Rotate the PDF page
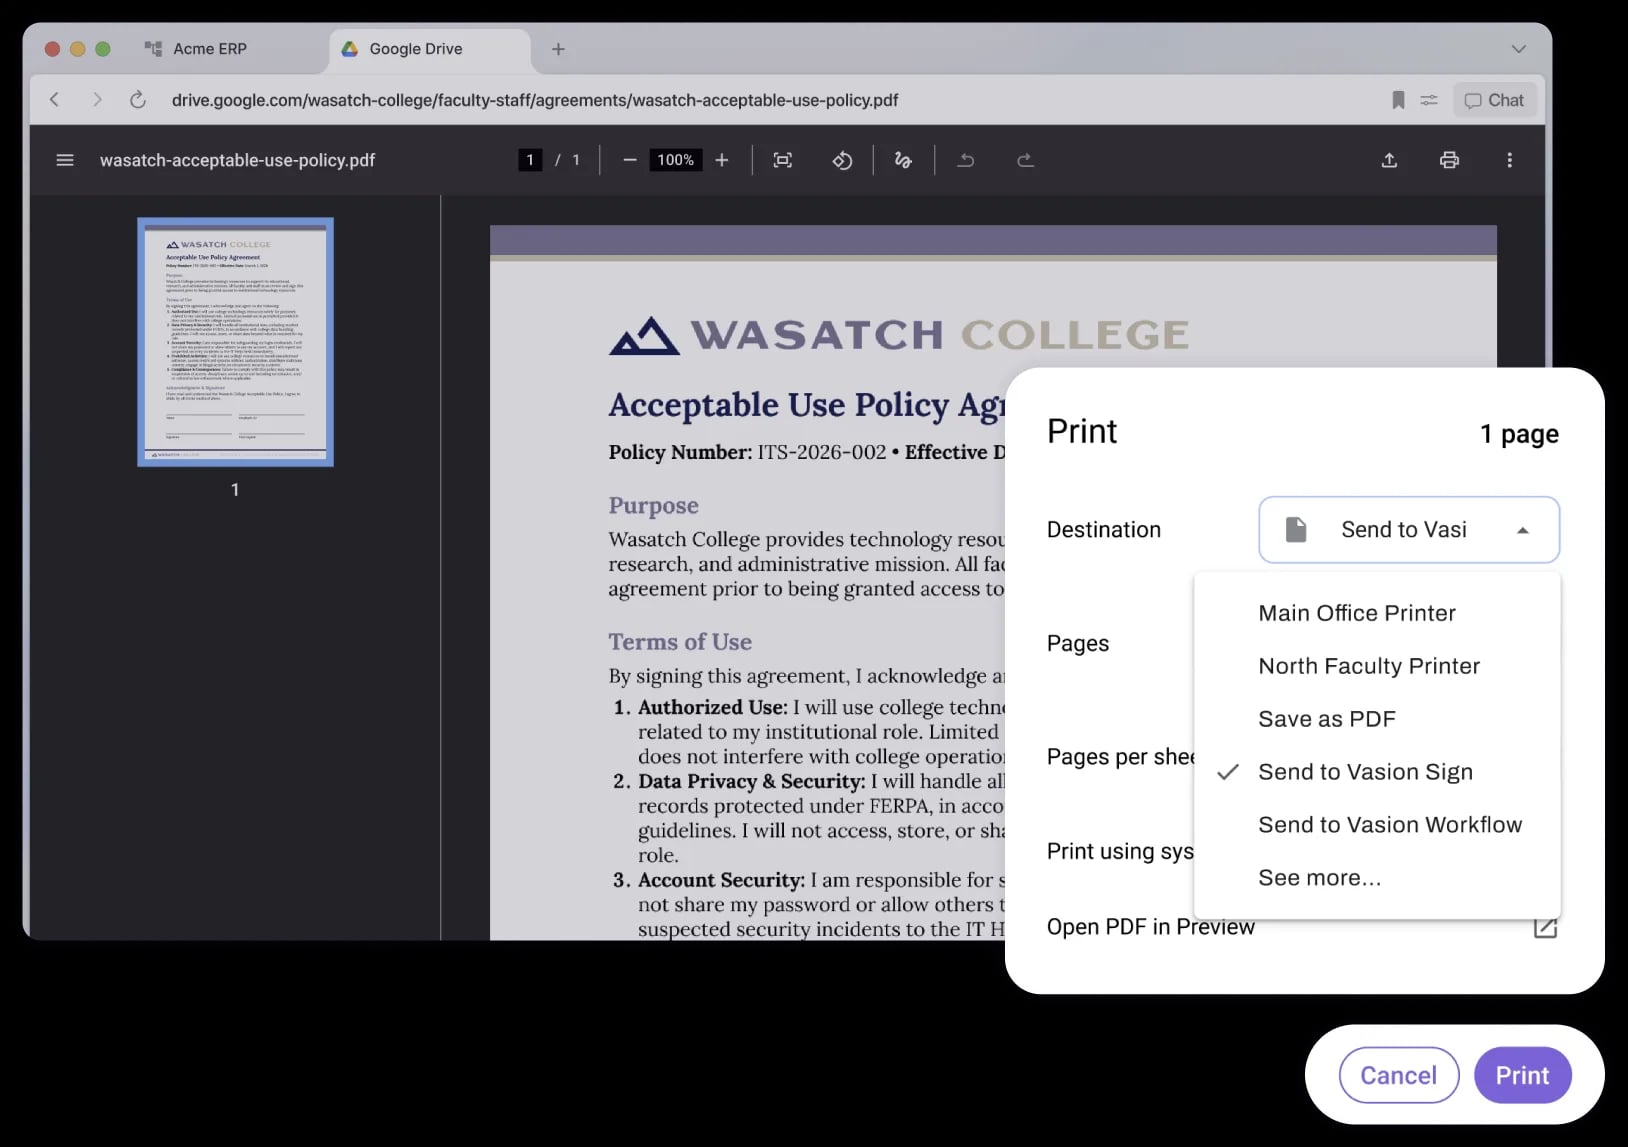Screen dimensions: 1628x1147 (842, 160)
